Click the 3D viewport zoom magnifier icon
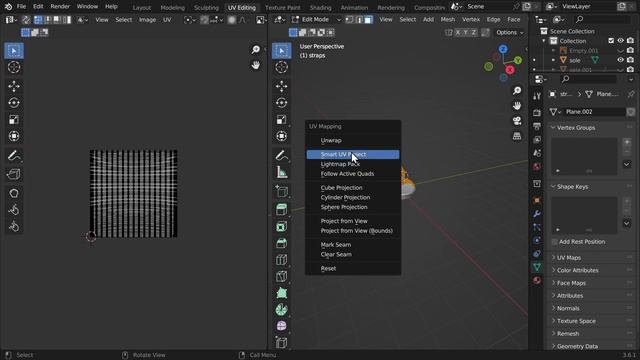Image resolution: width=640 pixels, height=360 pixels. [517, 91]
